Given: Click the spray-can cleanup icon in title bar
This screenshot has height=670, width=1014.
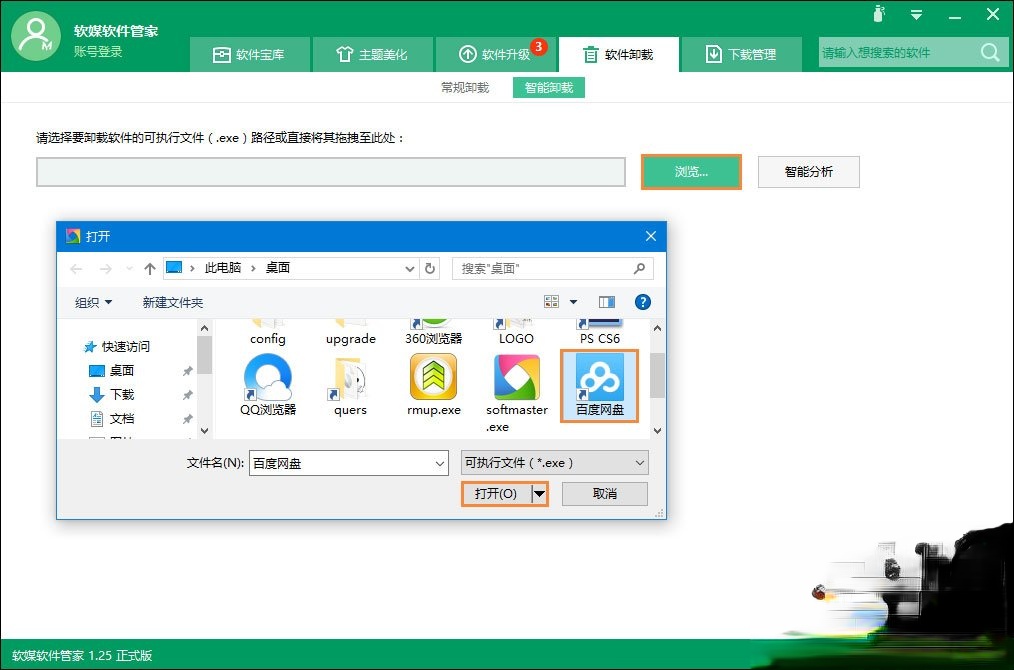Looking at the screenshot, I should [x=878, y=14].
